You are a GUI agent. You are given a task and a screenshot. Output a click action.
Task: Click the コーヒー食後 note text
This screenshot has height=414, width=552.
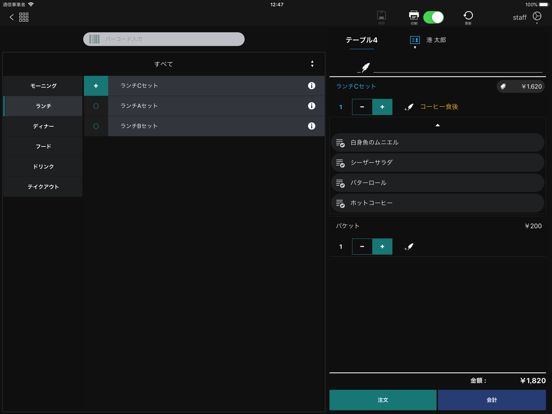click(x=439, y=107)
